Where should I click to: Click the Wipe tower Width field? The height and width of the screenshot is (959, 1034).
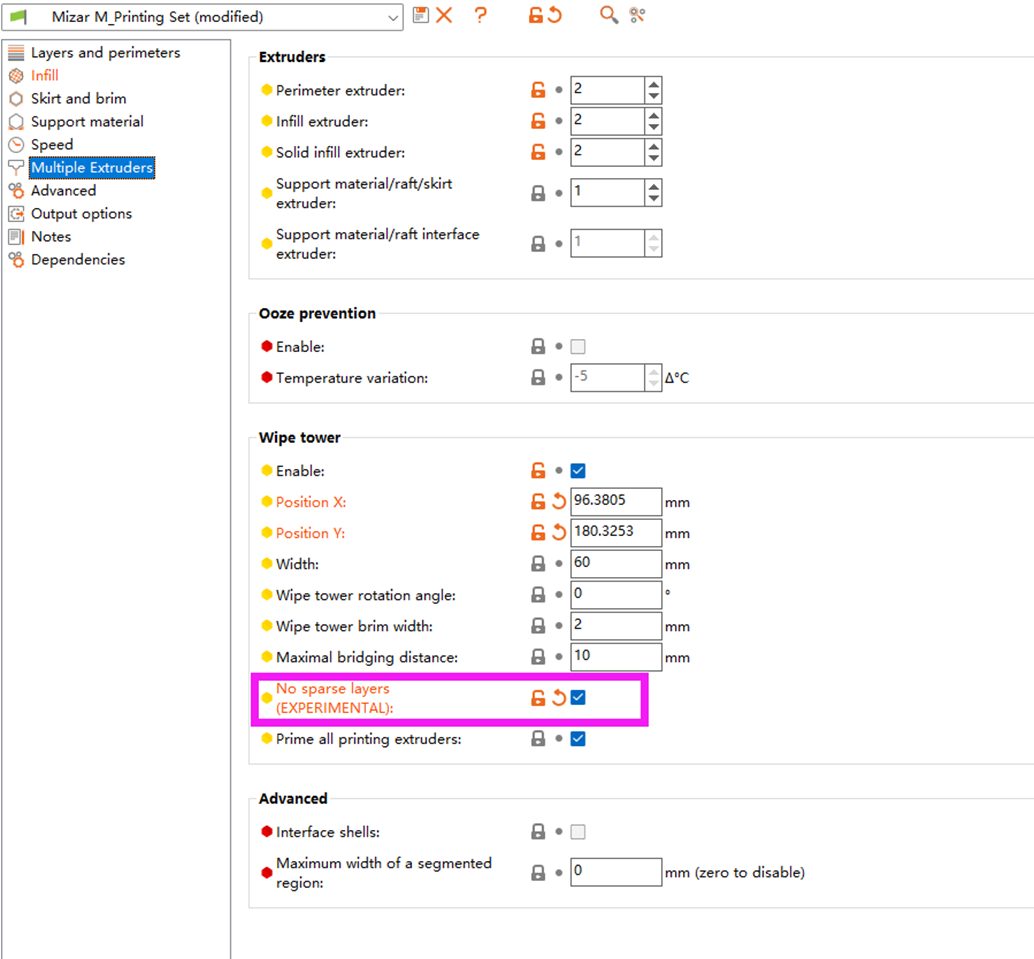pos(616,564)
